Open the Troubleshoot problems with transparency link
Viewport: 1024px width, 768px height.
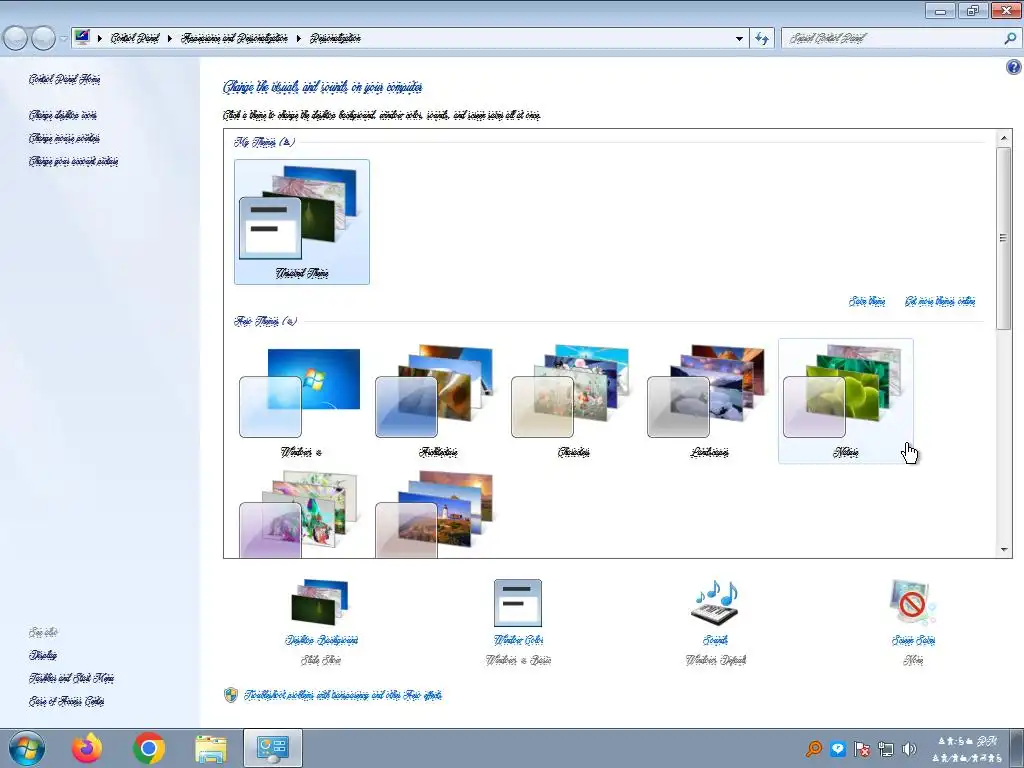click(x=343, y=695)
